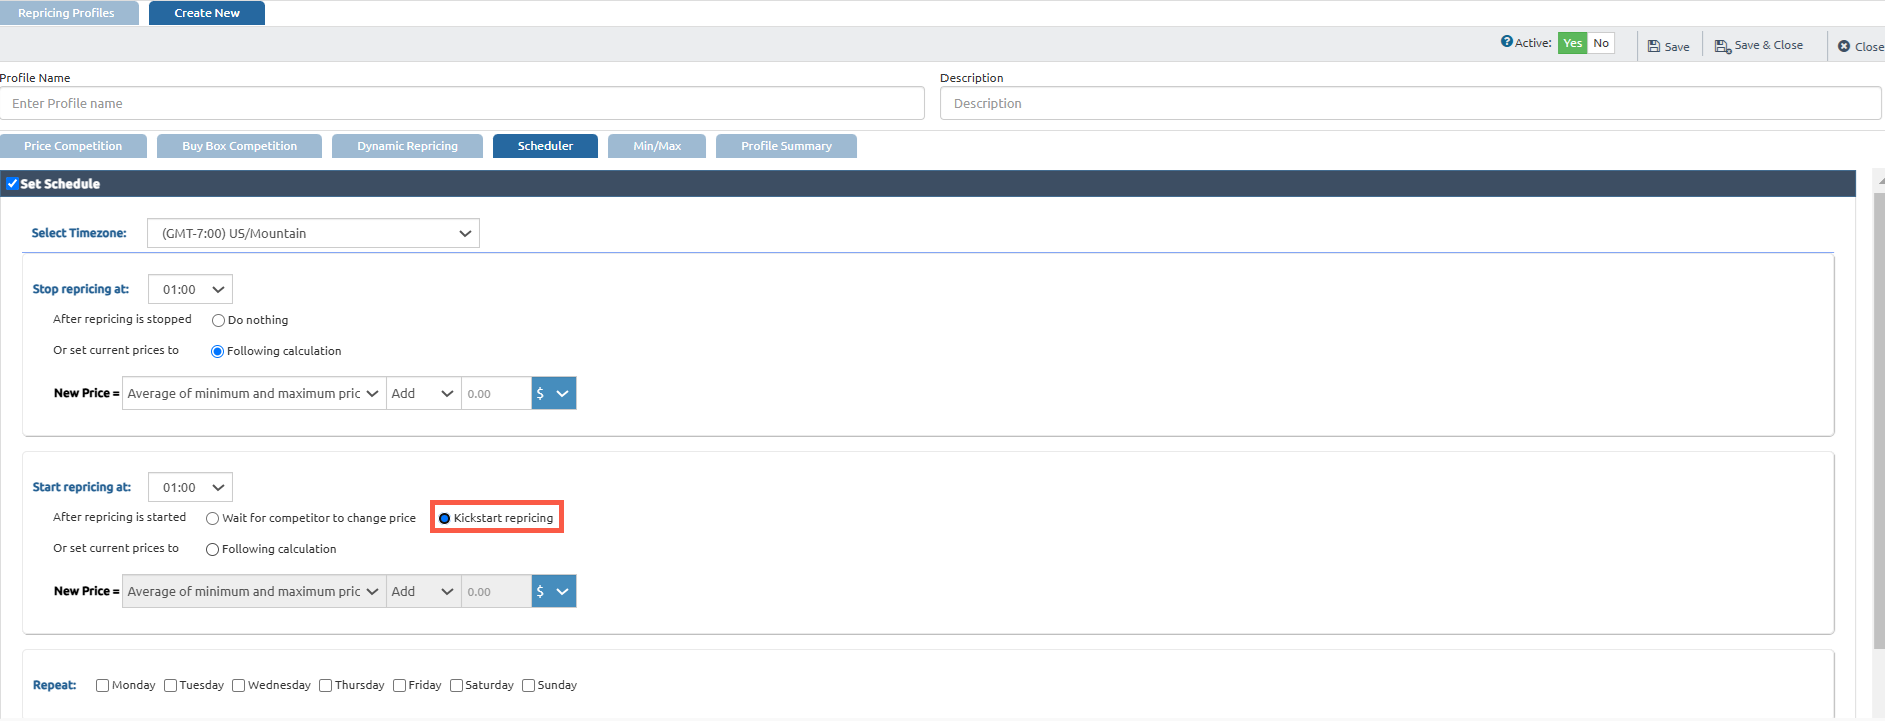
Task: Open the Buy Box Competition tab
Action: point(239,146)
